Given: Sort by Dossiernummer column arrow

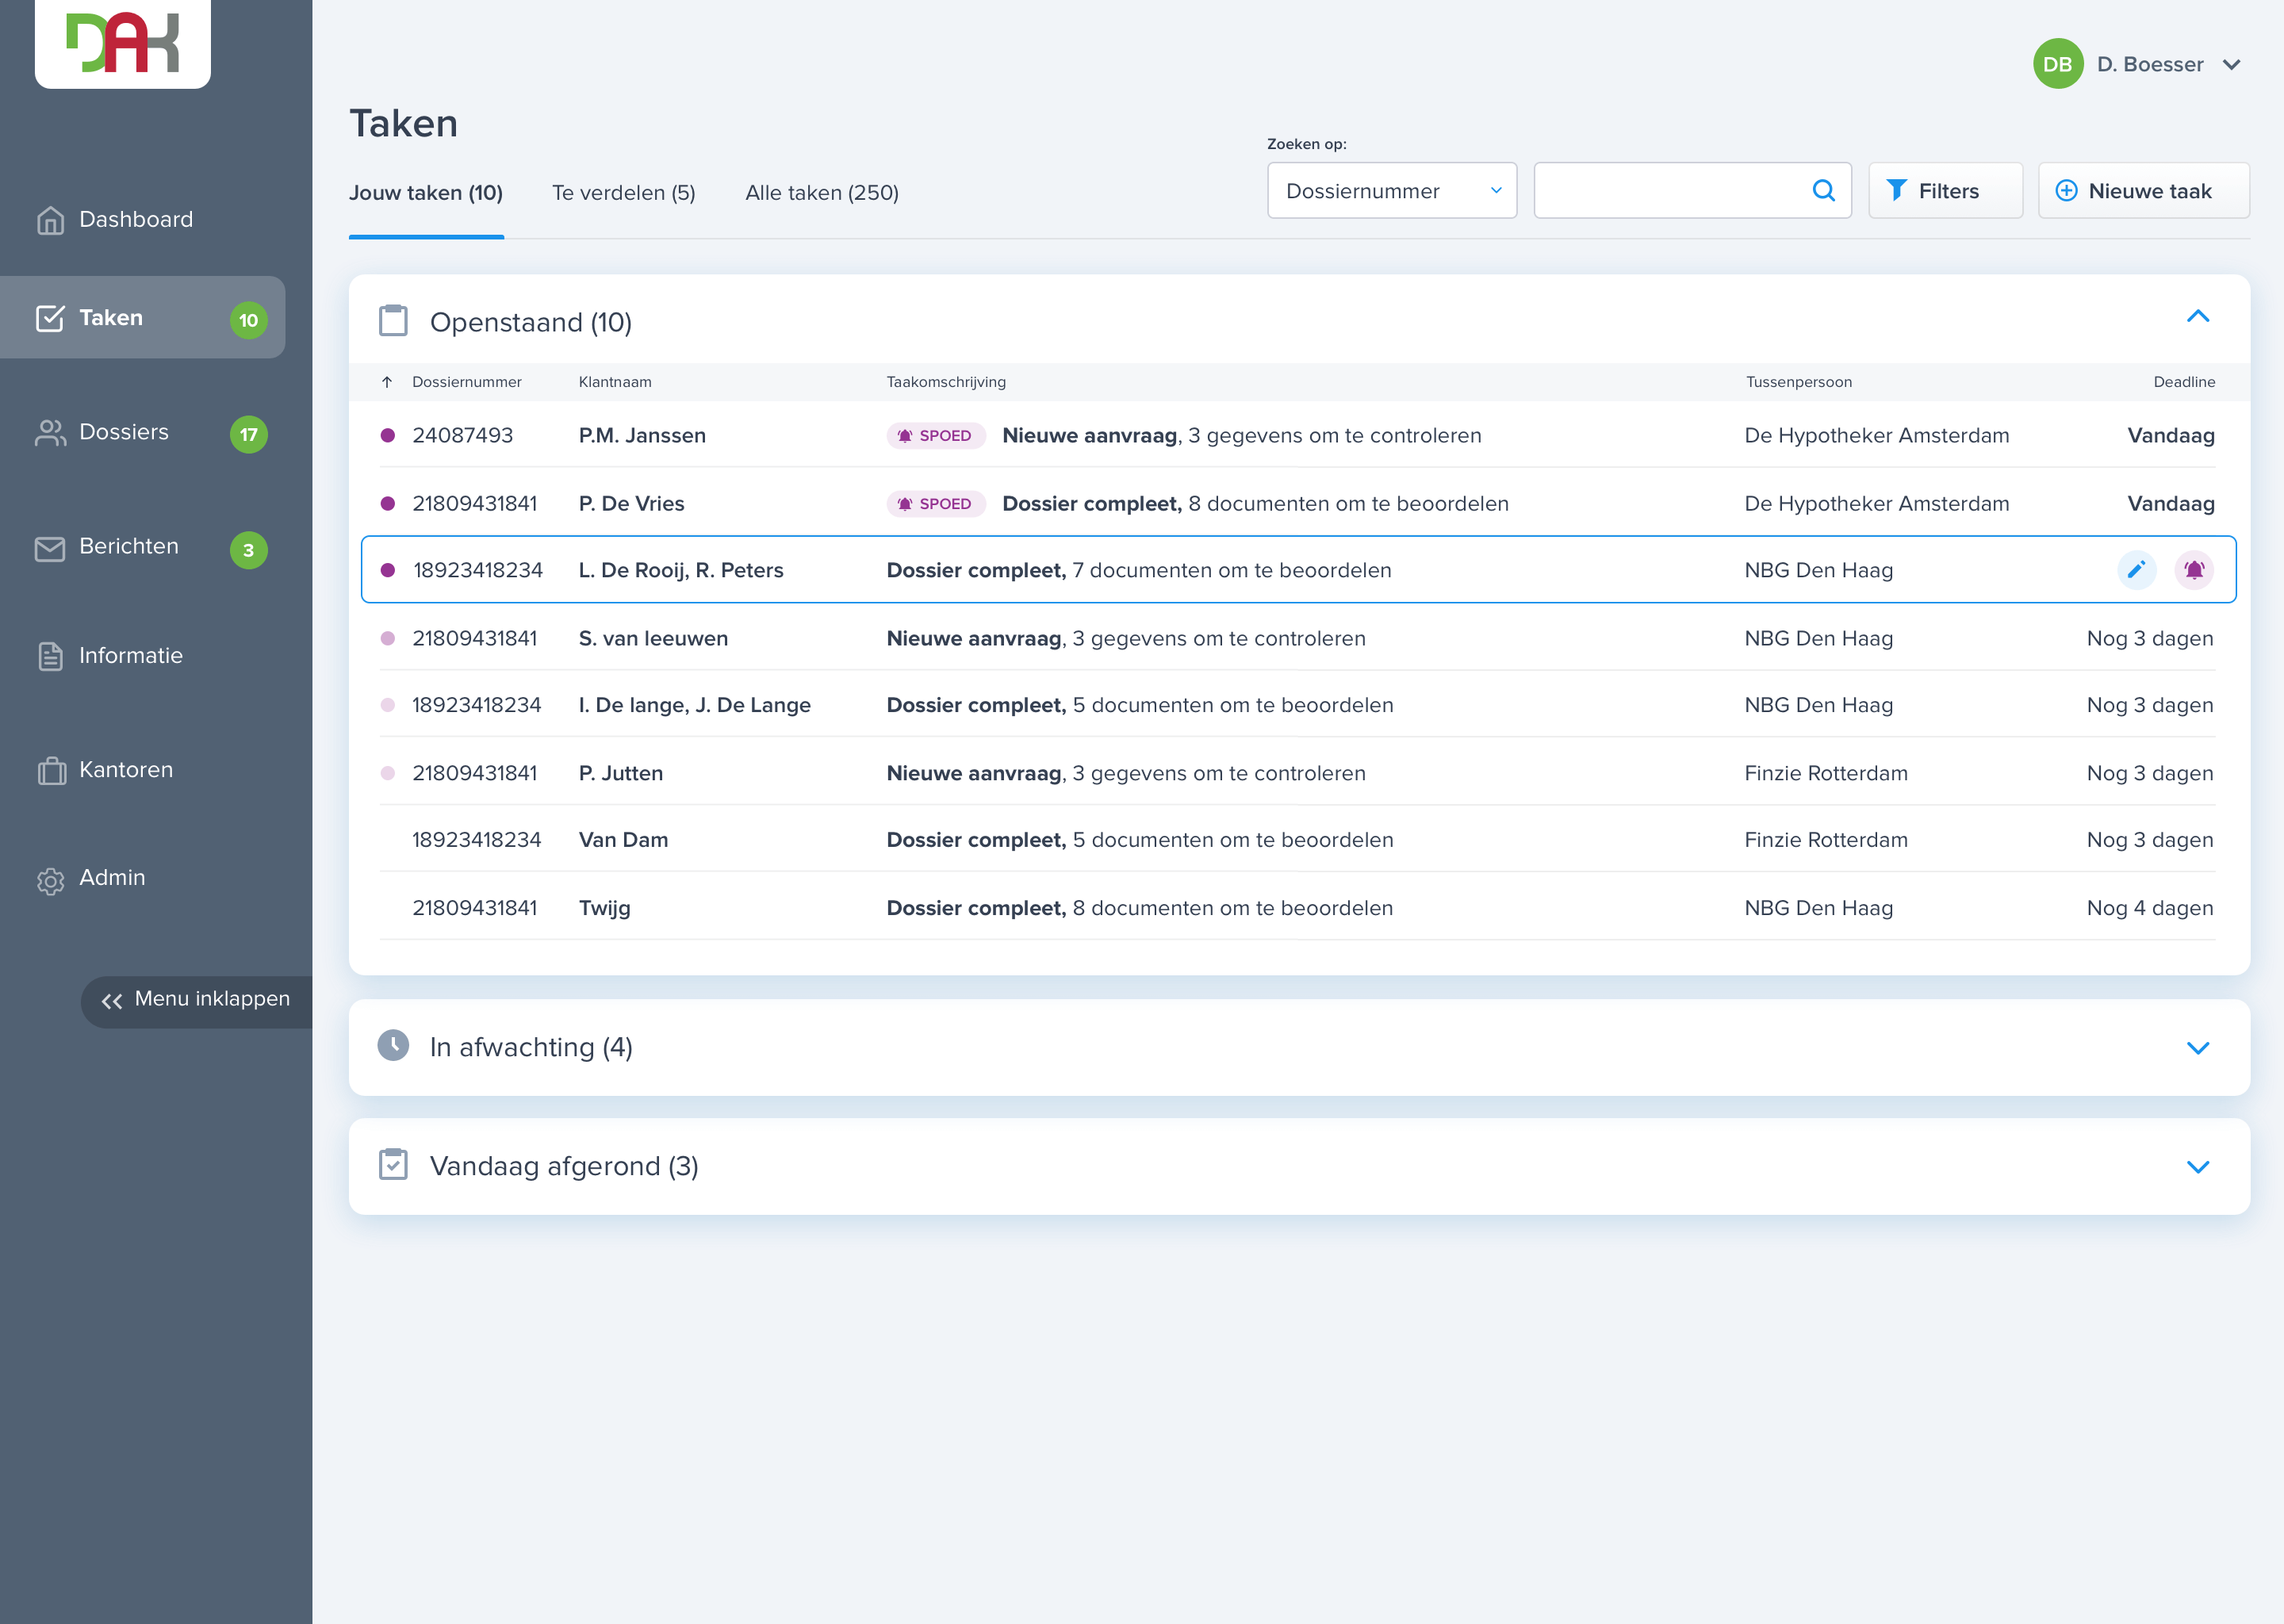Looking at the screenshot, I should coord(387,382).
